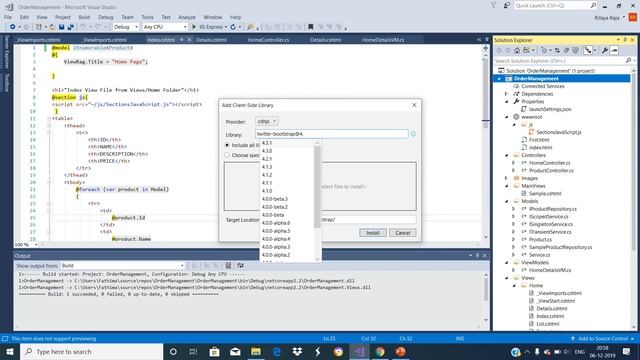Open Microsoft Edge from taskbar
Image resolution: width=640 pixels, height=360 pixels.
(x=276, y=351)
